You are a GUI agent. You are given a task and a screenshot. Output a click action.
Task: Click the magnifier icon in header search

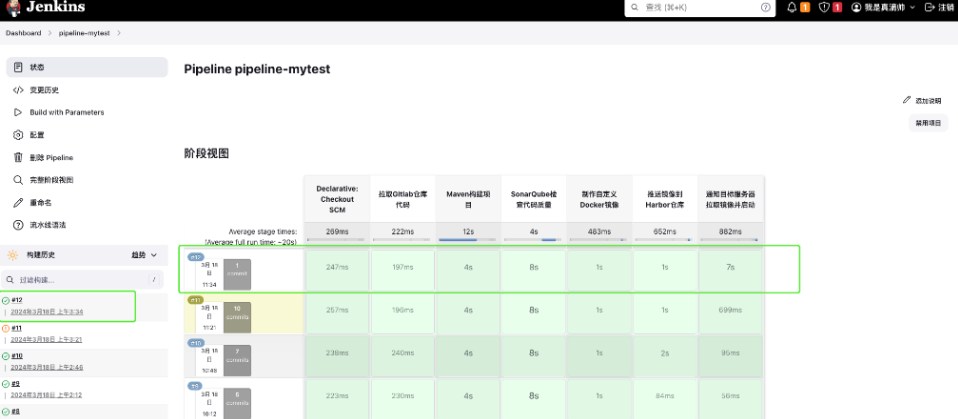pos(634,7)
